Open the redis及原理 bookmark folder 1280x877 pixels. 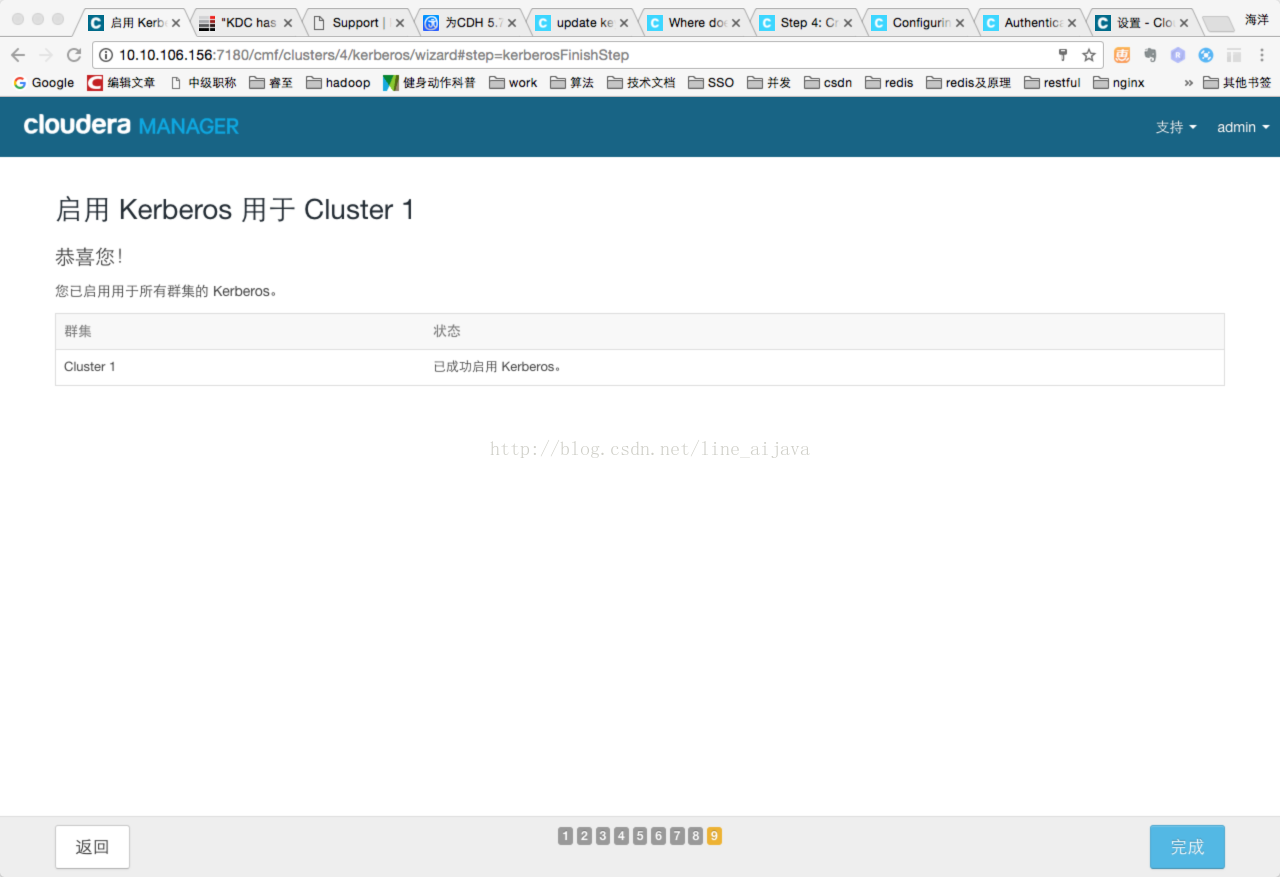point(969,83)
